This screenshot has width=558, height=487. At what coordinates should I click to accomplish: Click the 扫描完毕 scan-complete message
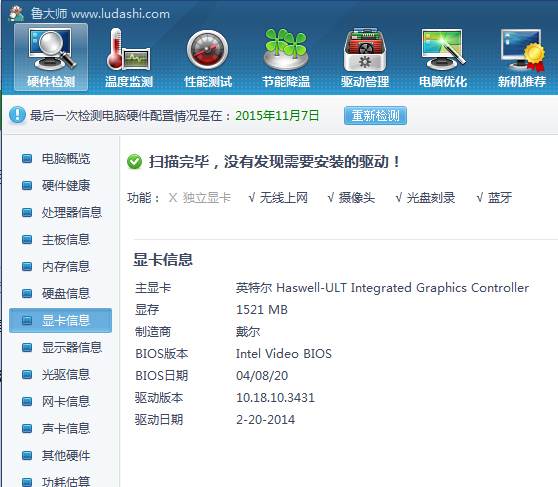tap(274, 162)
